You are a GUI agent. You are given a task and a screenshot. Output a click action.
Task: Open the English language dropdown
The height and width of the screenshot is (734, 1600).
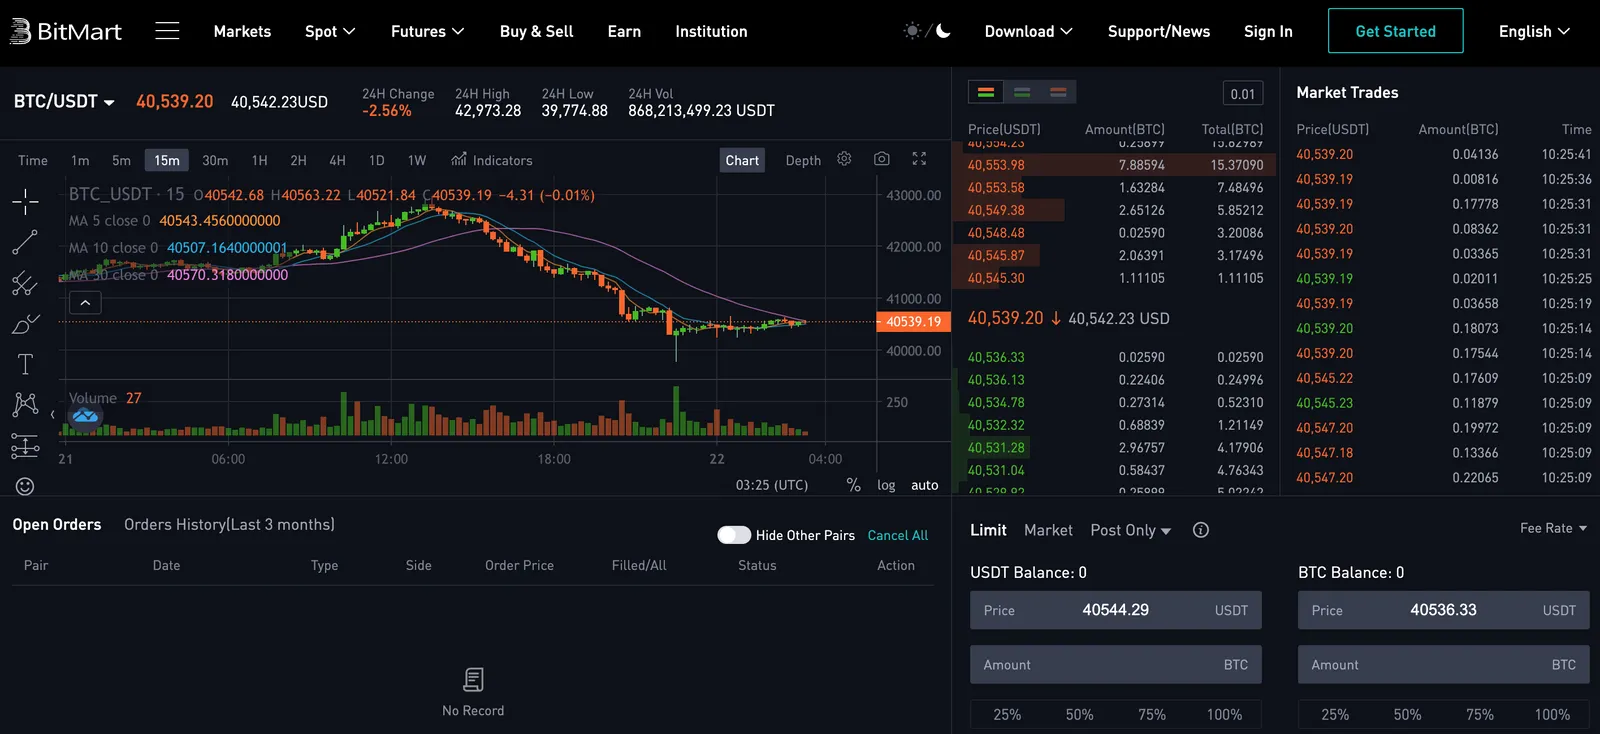(1534, 31)
